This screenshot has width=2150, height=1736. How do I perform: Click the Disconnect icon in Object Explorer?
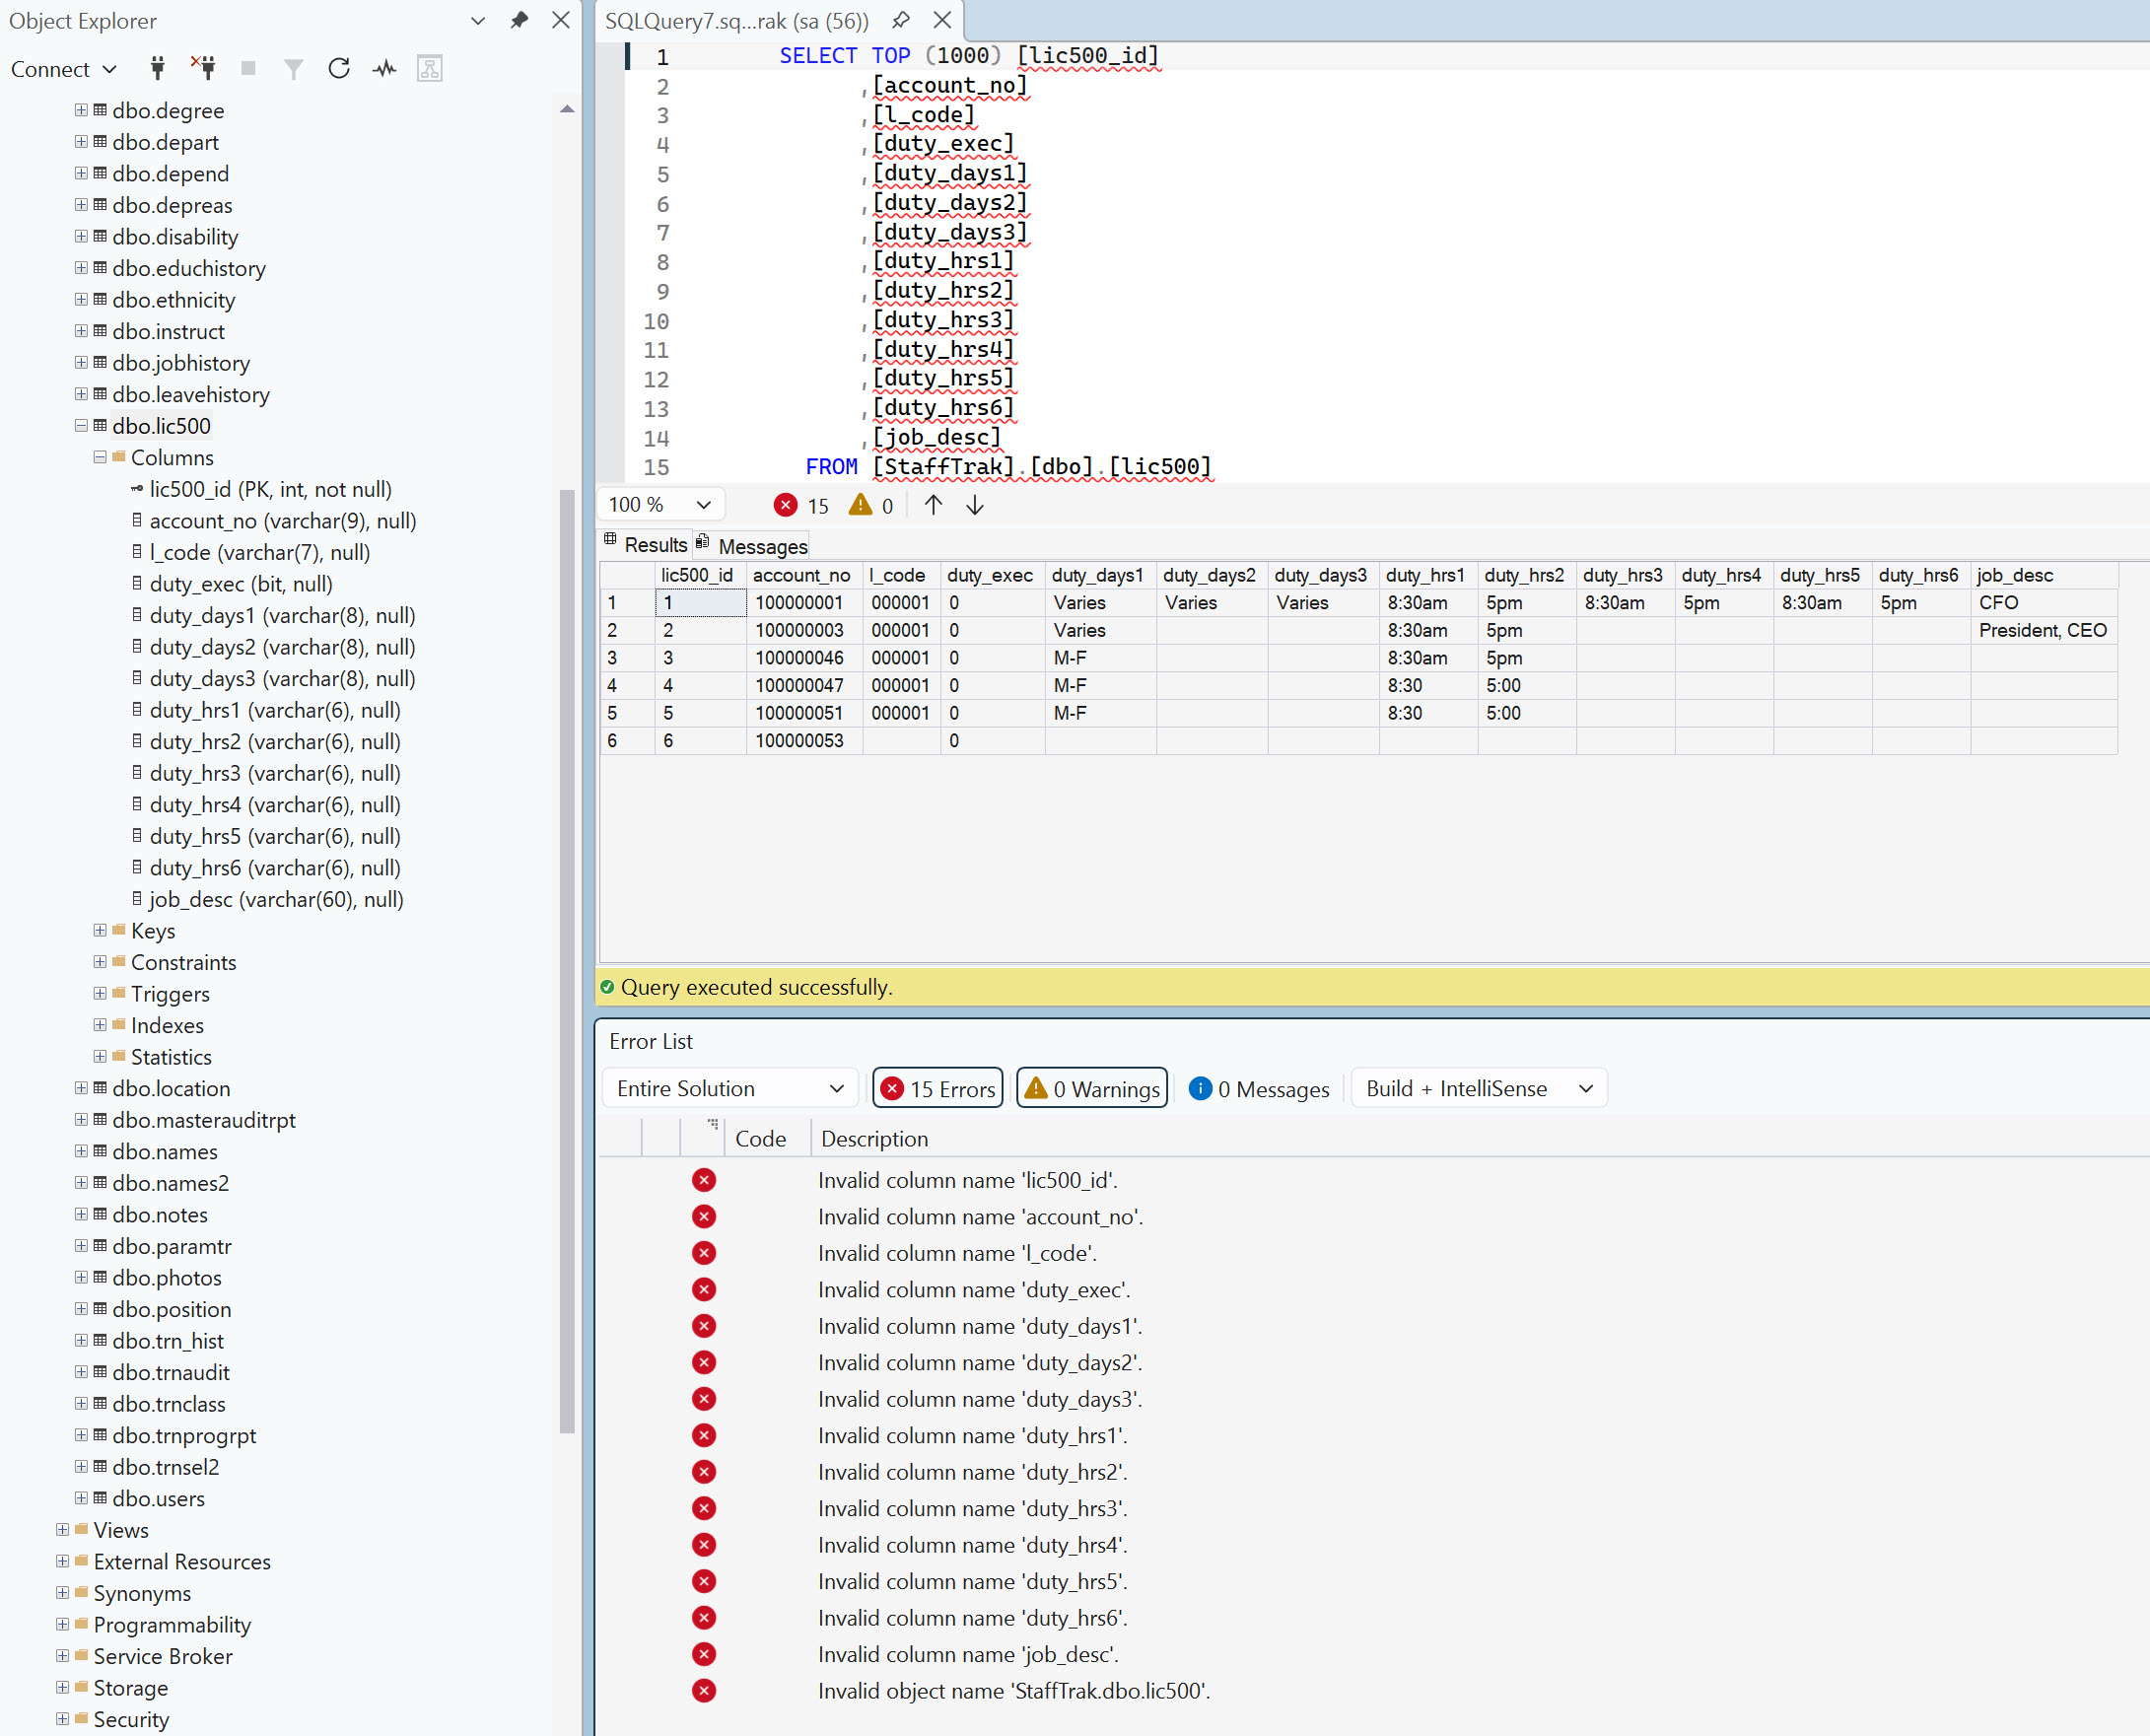tap(203, 68)
